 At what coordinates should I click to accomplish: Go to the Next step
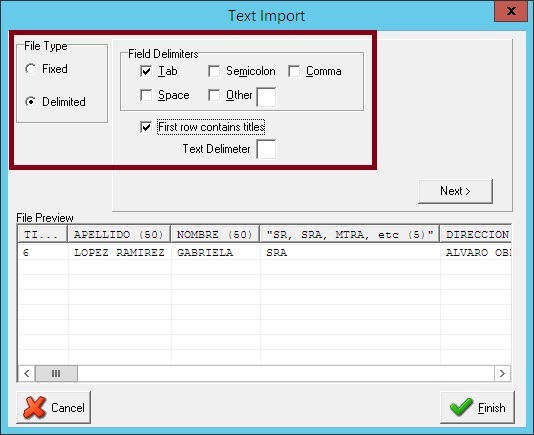click(455, 191)
